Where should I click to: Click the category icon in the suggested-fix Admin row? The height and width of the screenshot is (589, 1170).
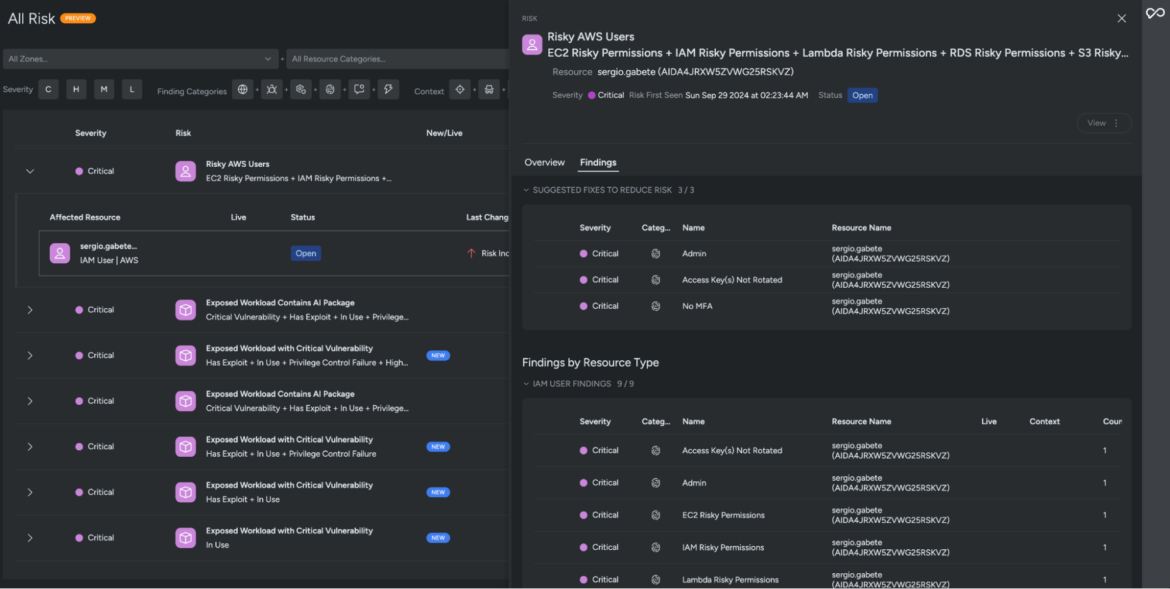pyautogui.click(x=656, y=254)
